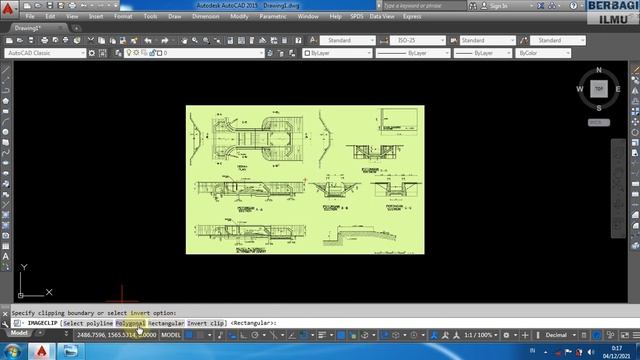Click the Sign In button
This screenshot has width=640, height=360.
click(499, 6)
